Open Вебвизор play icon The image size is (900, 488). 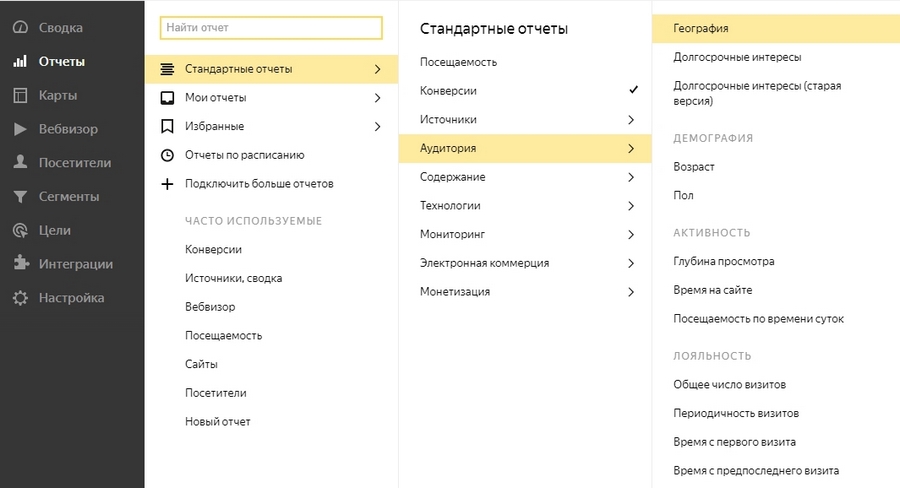[20, 129]
